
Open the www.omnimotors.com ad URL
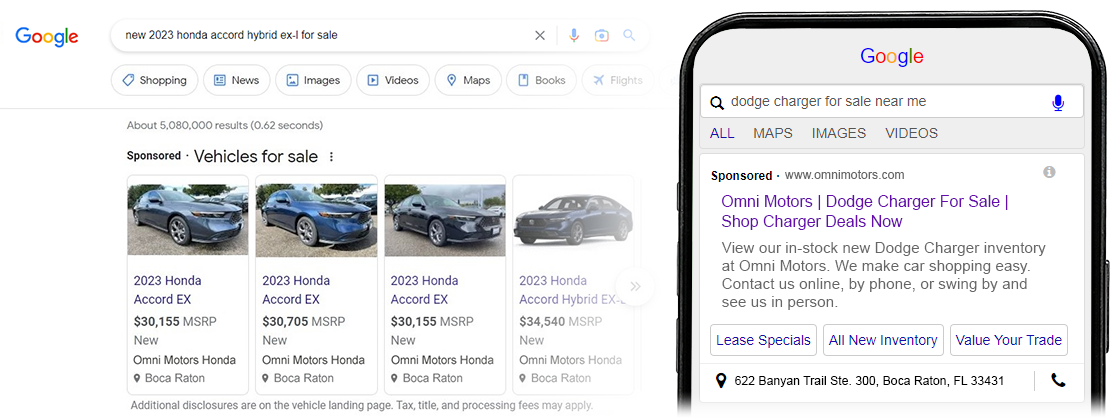click(845, 175)
